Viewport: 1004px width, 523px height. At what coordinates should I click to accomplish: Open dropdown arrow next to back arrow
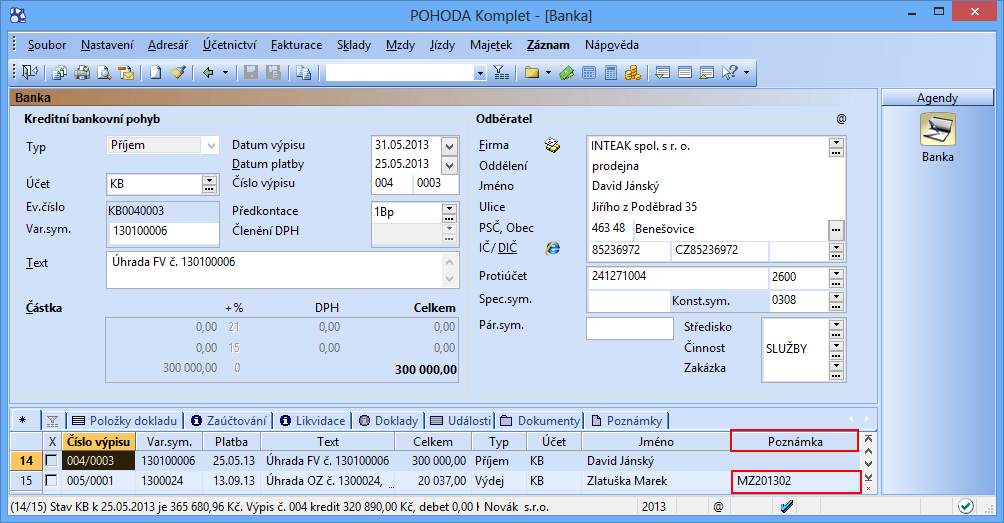(x=225, y=73)
